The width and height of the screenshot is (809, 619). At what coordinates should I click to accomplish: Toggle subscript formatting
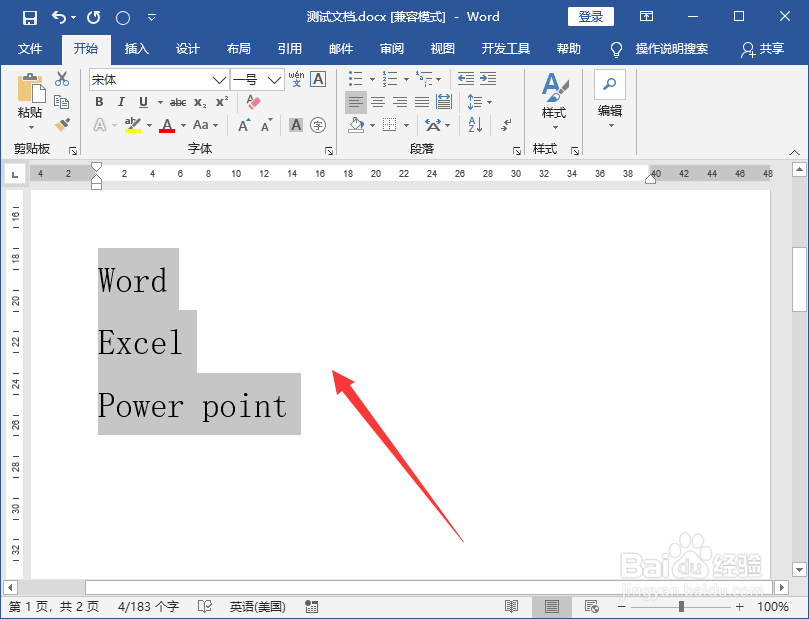pos(200,102)
